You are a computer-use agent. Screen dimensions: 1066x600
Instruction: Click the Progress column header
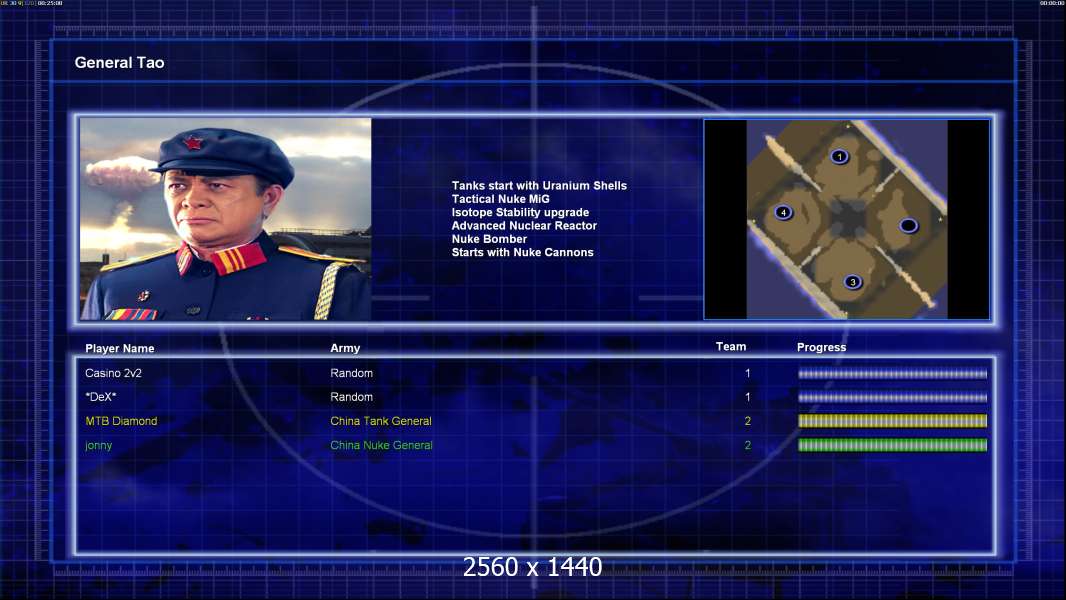tap(821, 347)
